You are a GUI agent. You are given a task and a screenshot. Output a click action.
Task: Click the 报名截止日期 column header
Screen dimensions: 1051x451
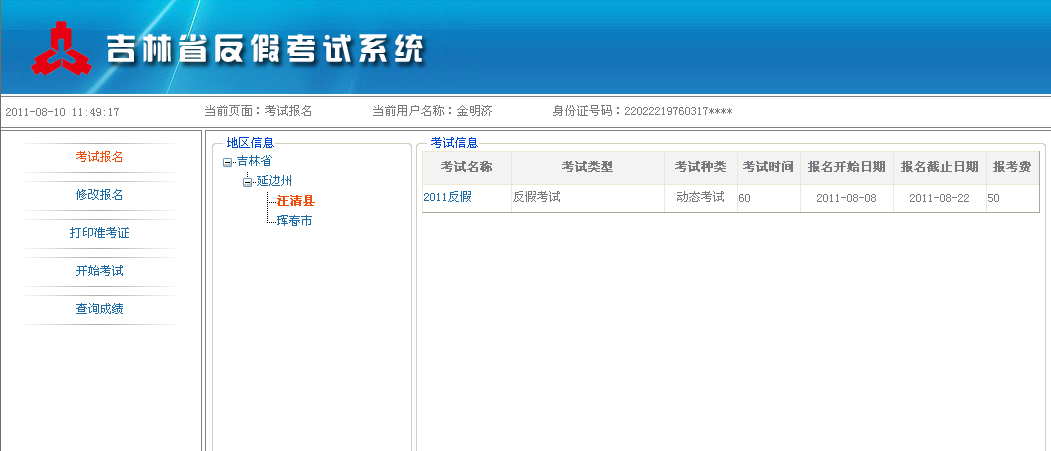coord(940,168)
